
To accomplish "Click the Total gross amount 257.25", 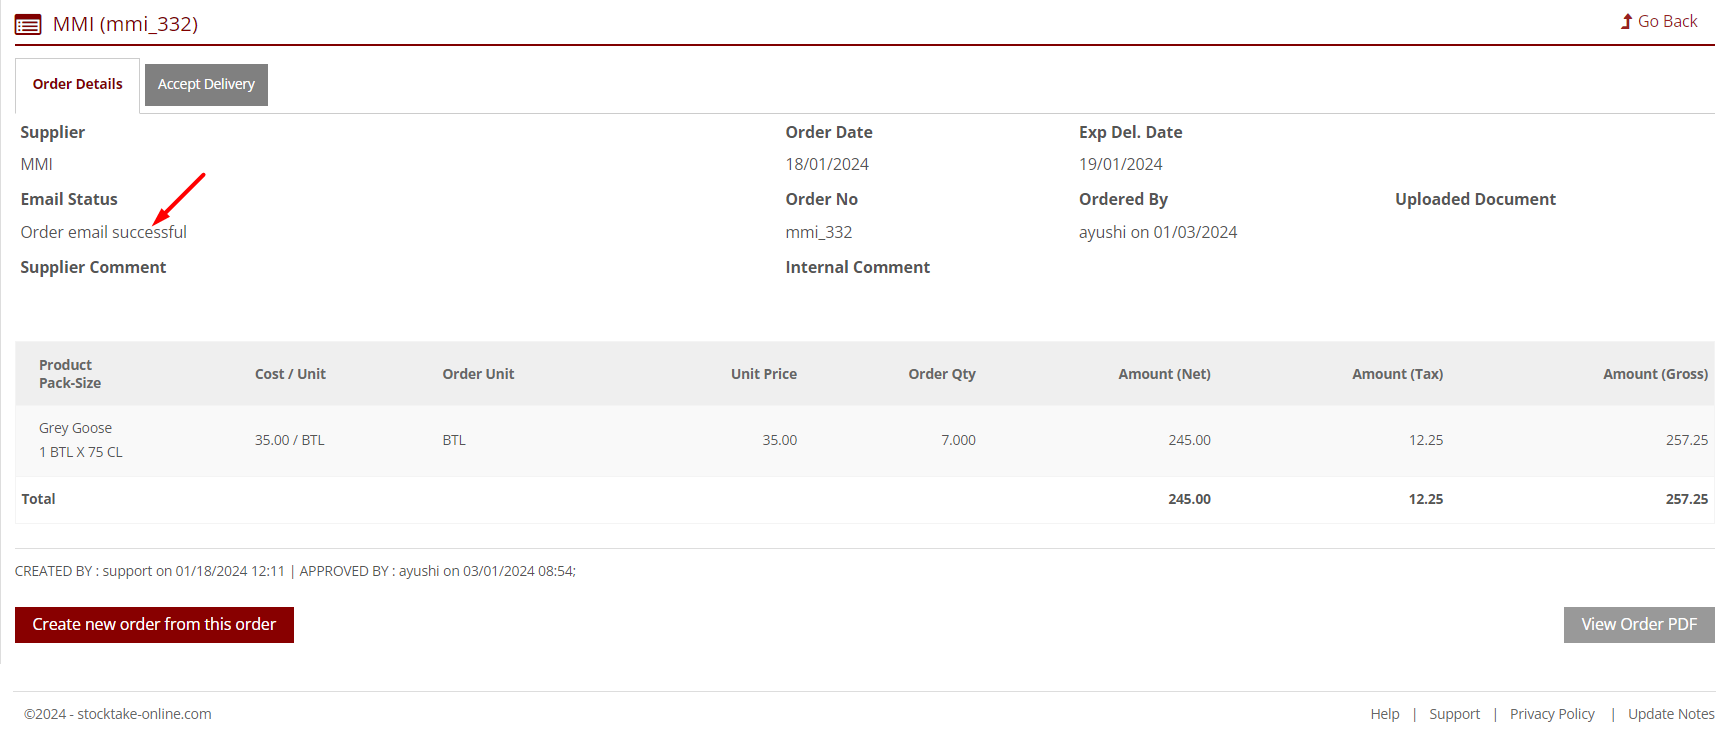I will (x=1686, y=499).
